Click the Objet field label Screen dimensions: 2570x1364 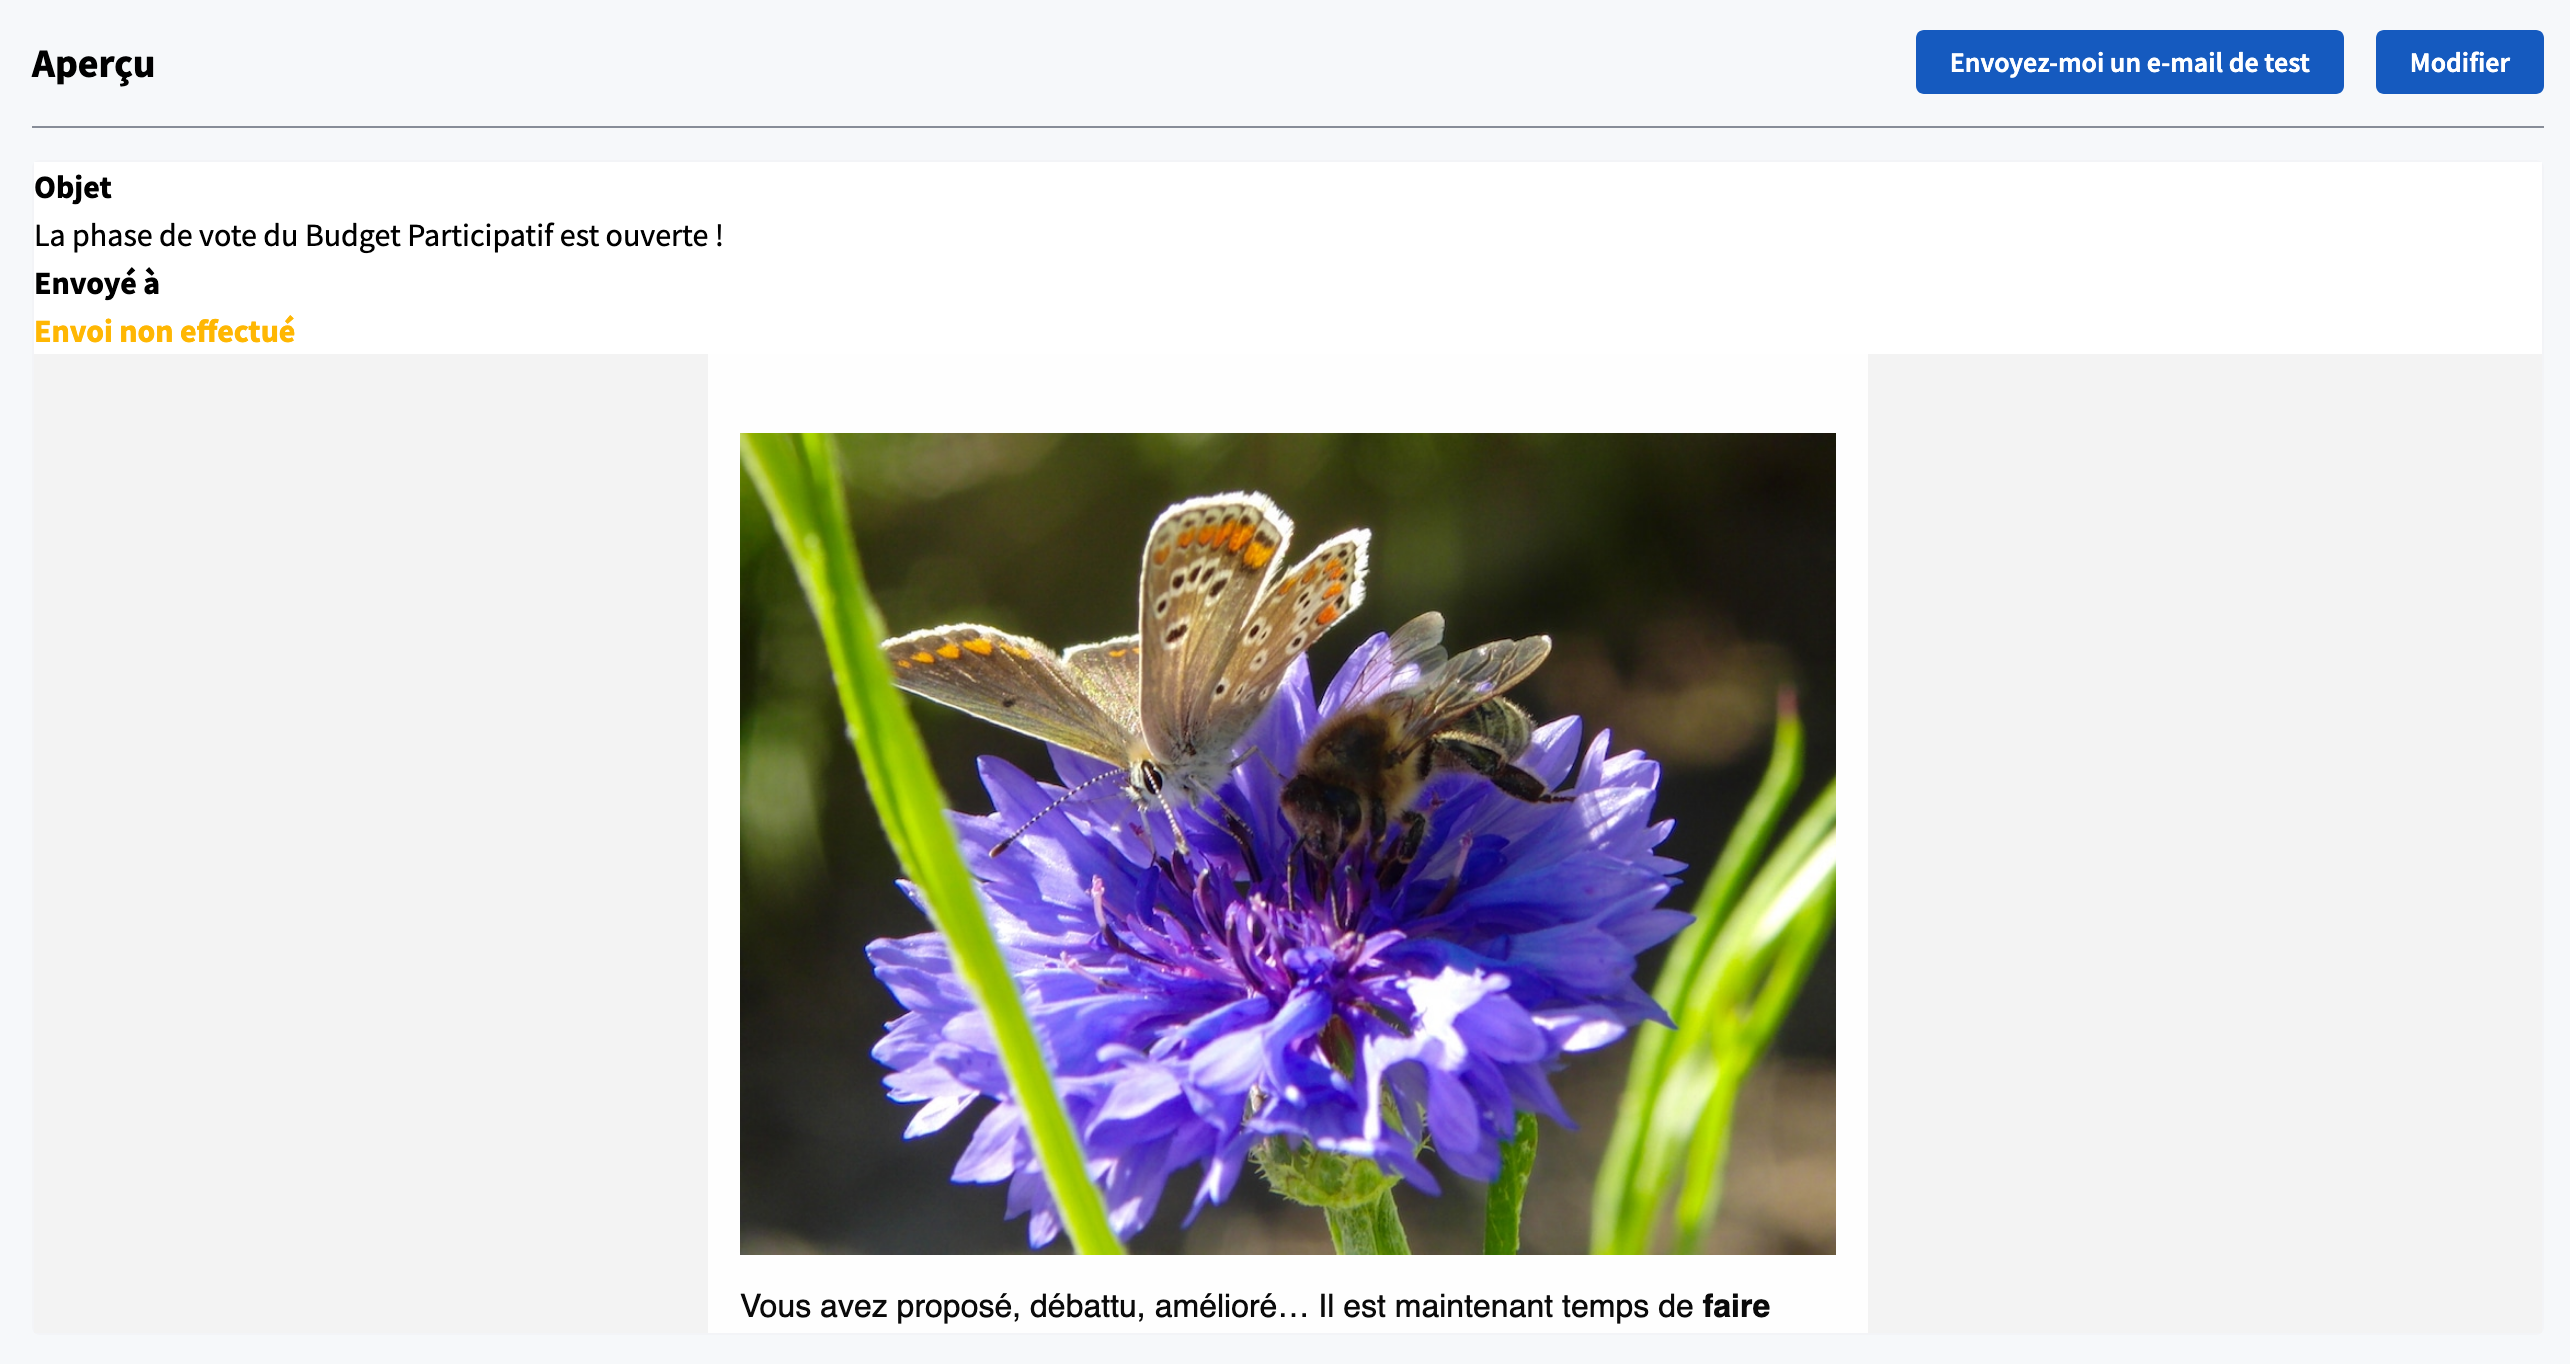point(72,187)
